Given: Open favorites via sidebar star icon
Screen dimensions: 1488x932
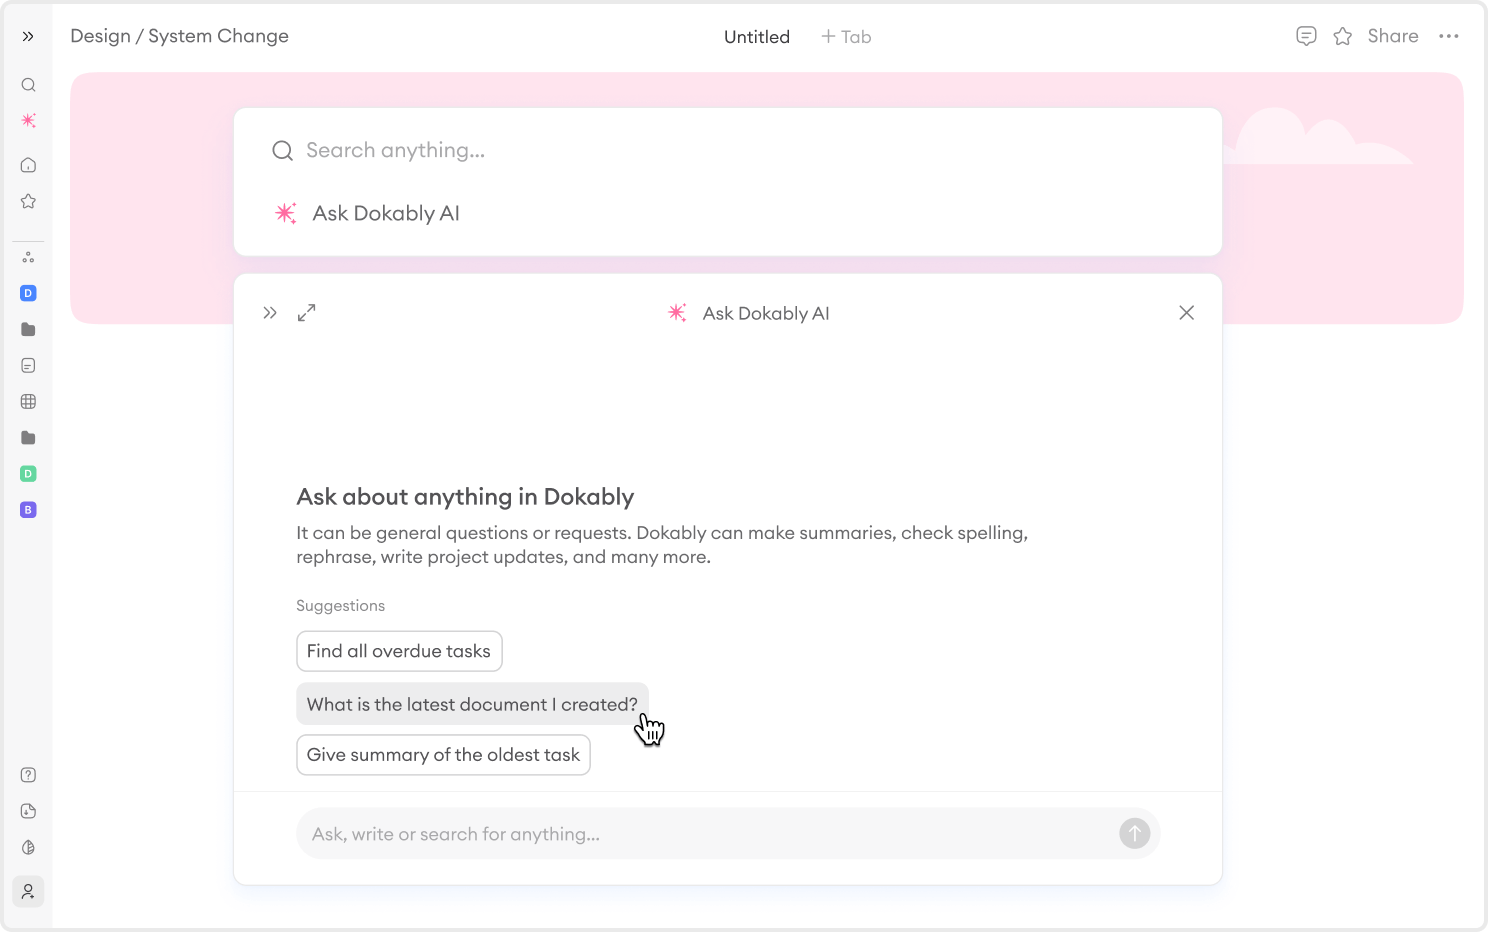Looking at the screenshot, I should tap(28, 201).
